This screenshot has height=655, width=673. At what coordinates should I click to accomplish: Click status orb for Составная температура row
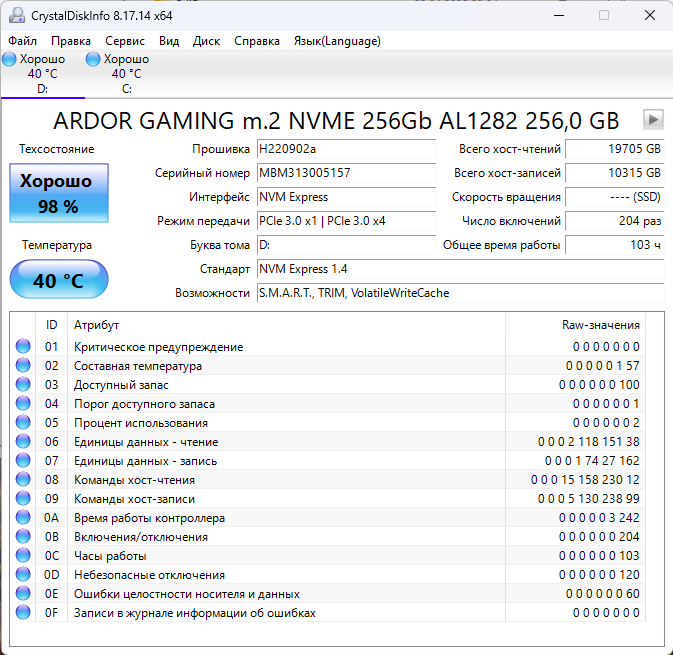click(x=23, y=366)
